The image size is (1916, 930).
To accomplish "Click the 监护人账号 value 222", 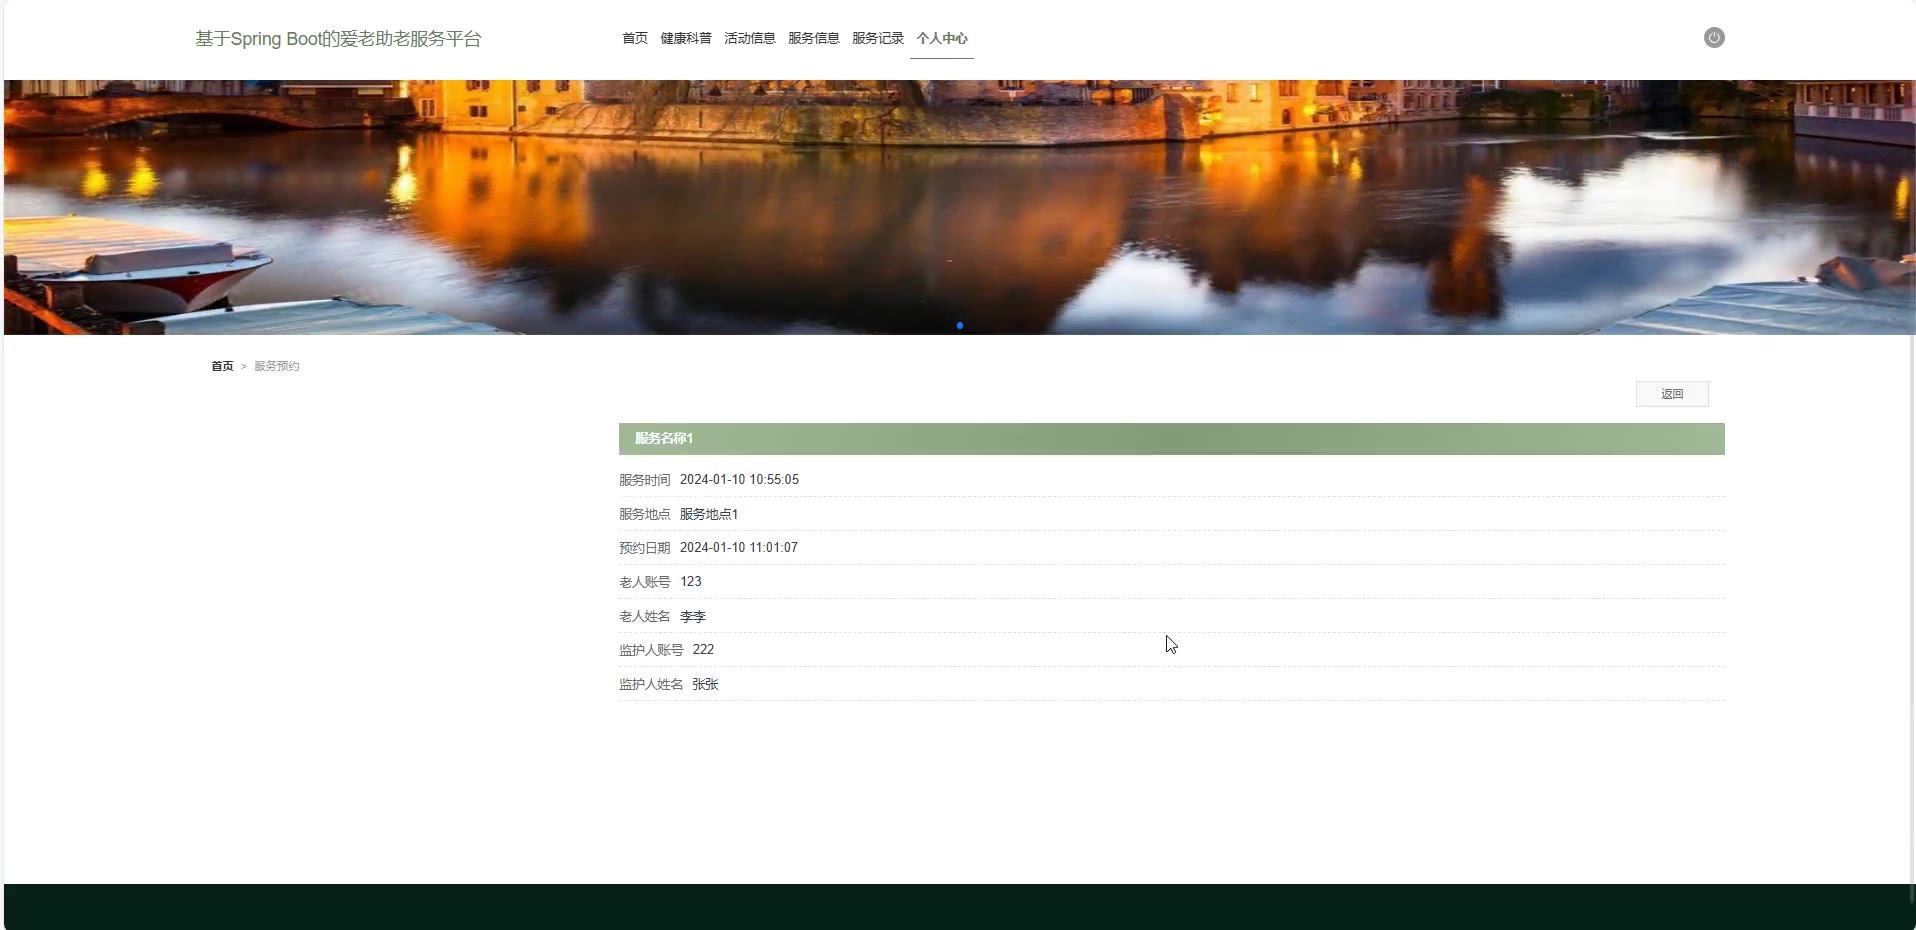I will tap(703, 650).
